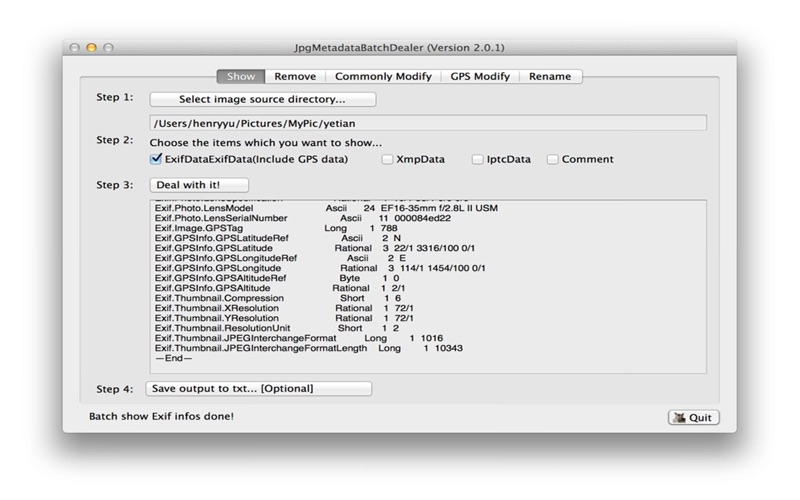
Task: Open the Commonly Modify tab
Action: [383, 77]
